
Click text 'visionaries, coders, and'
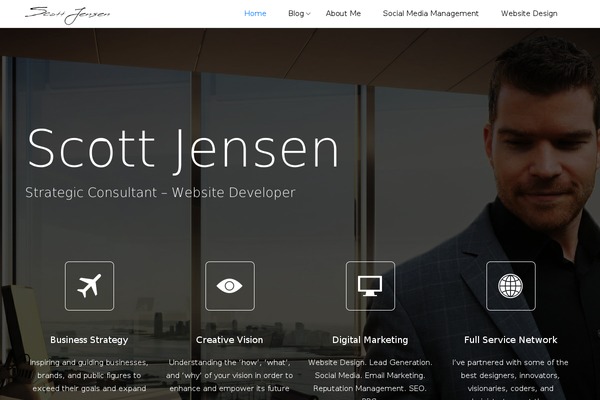[x=510, y=389]
